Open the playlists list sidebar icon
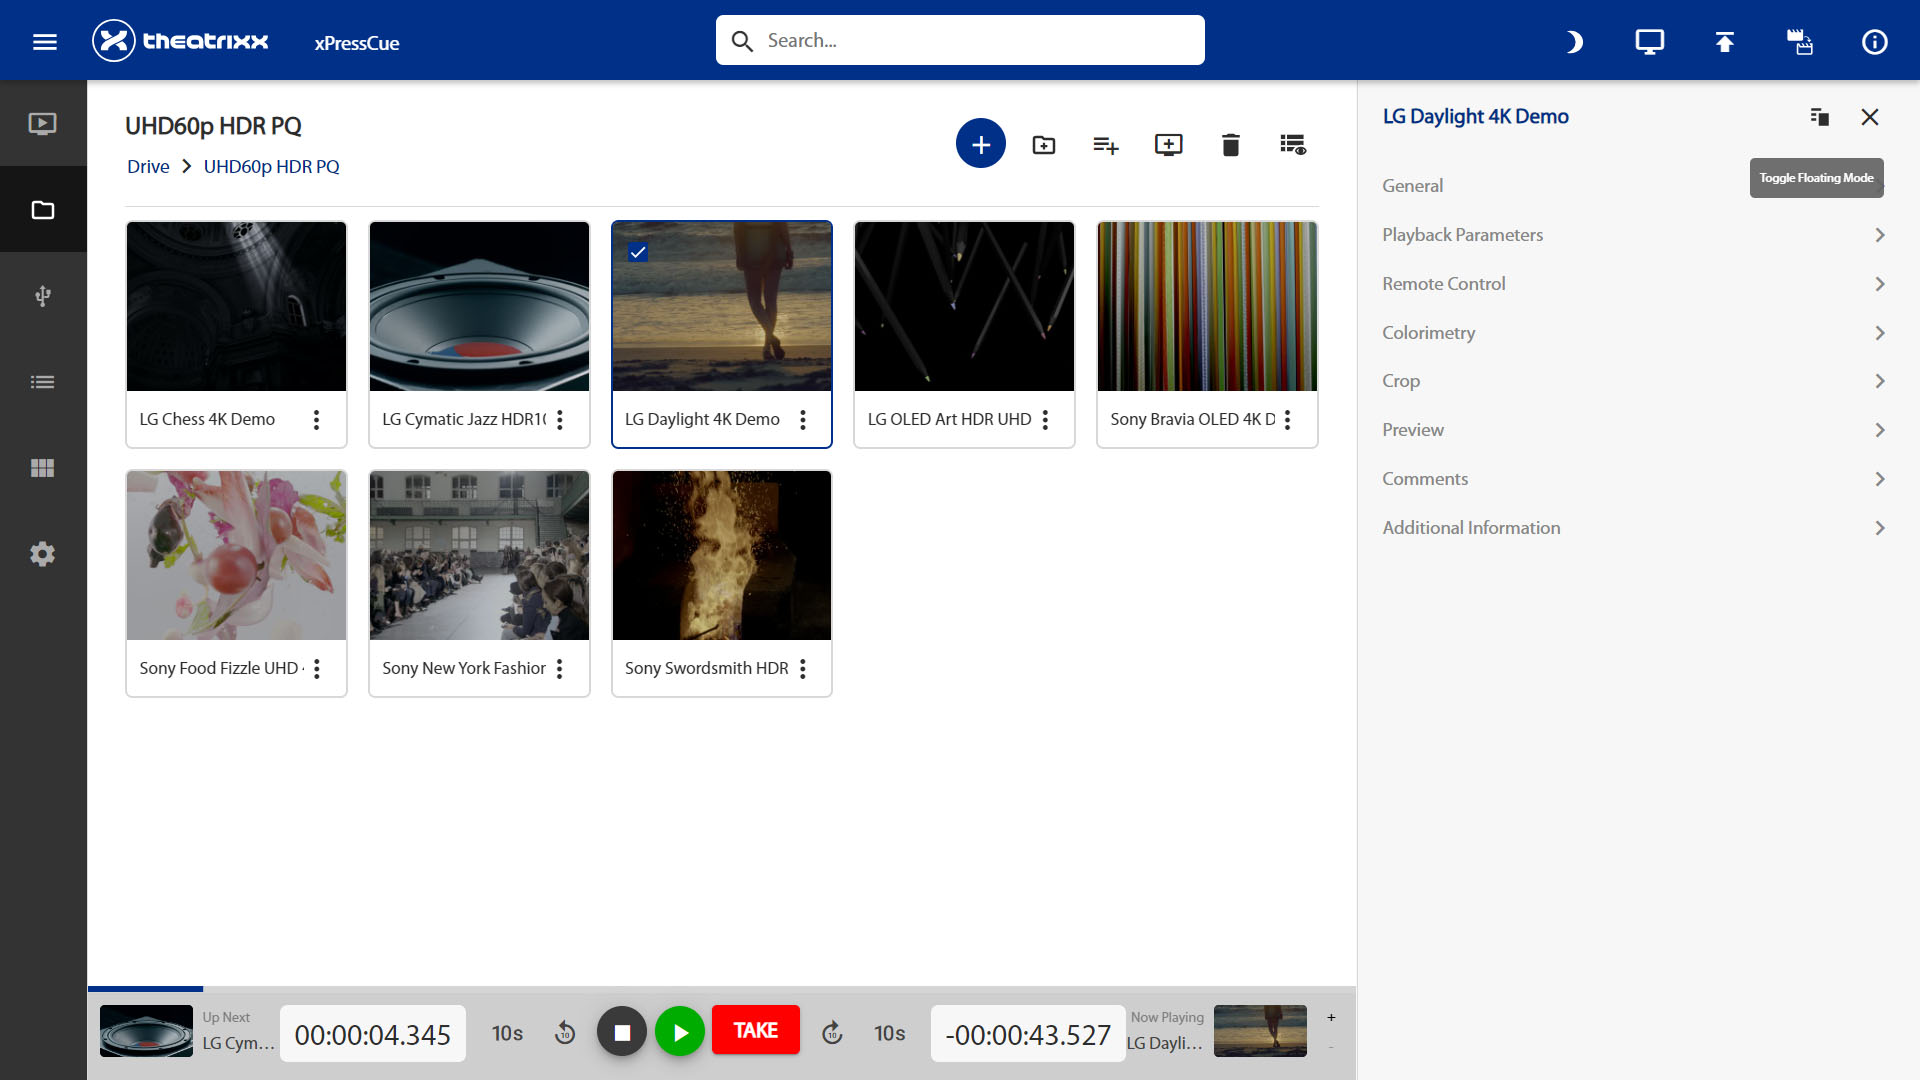Image resolution: width=1920 pixels, height=1080 pixels. pos(43,381)
